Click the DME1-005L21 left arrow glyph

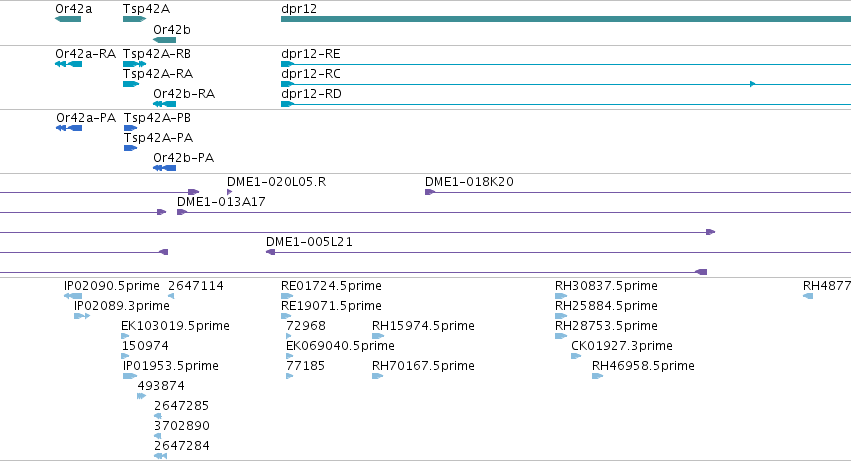pyautogui.click(x=270, y=252)
